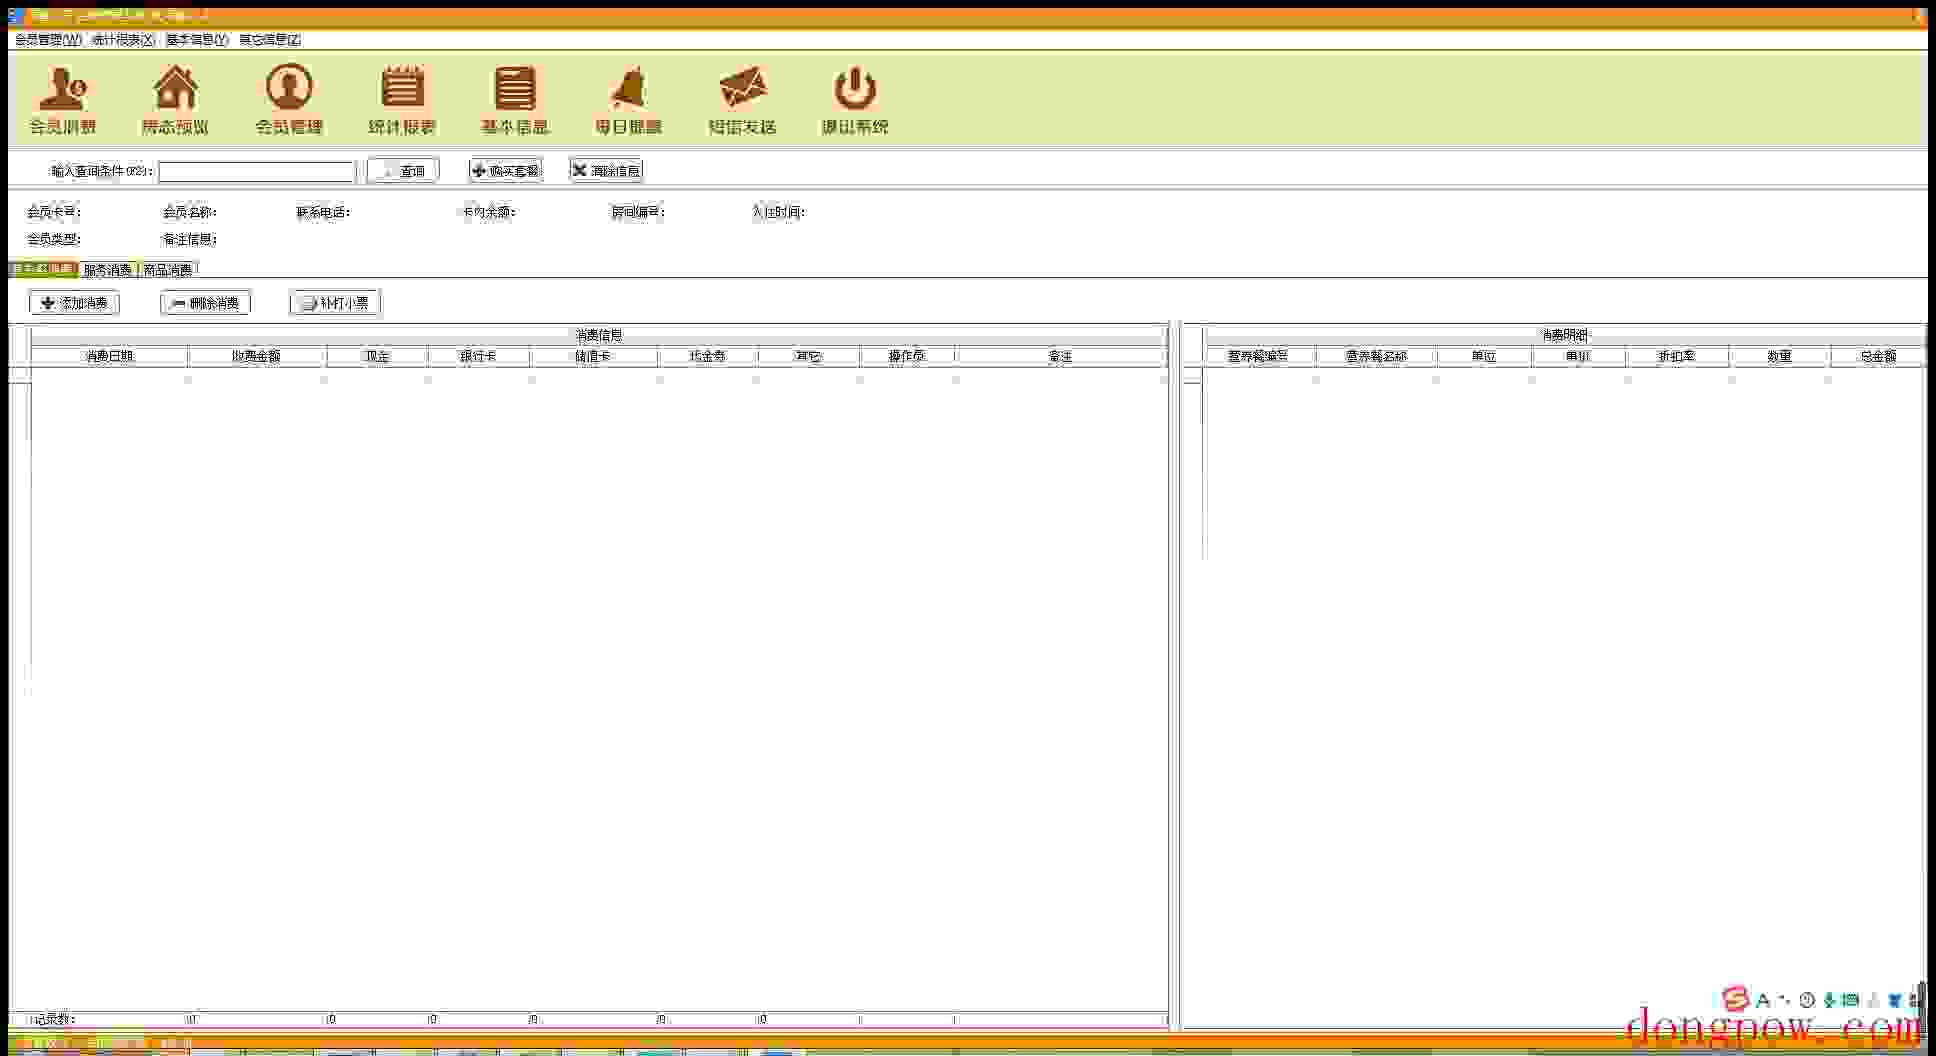
Task: Click 卡内余额 label
Action: (x=489, y=212)
